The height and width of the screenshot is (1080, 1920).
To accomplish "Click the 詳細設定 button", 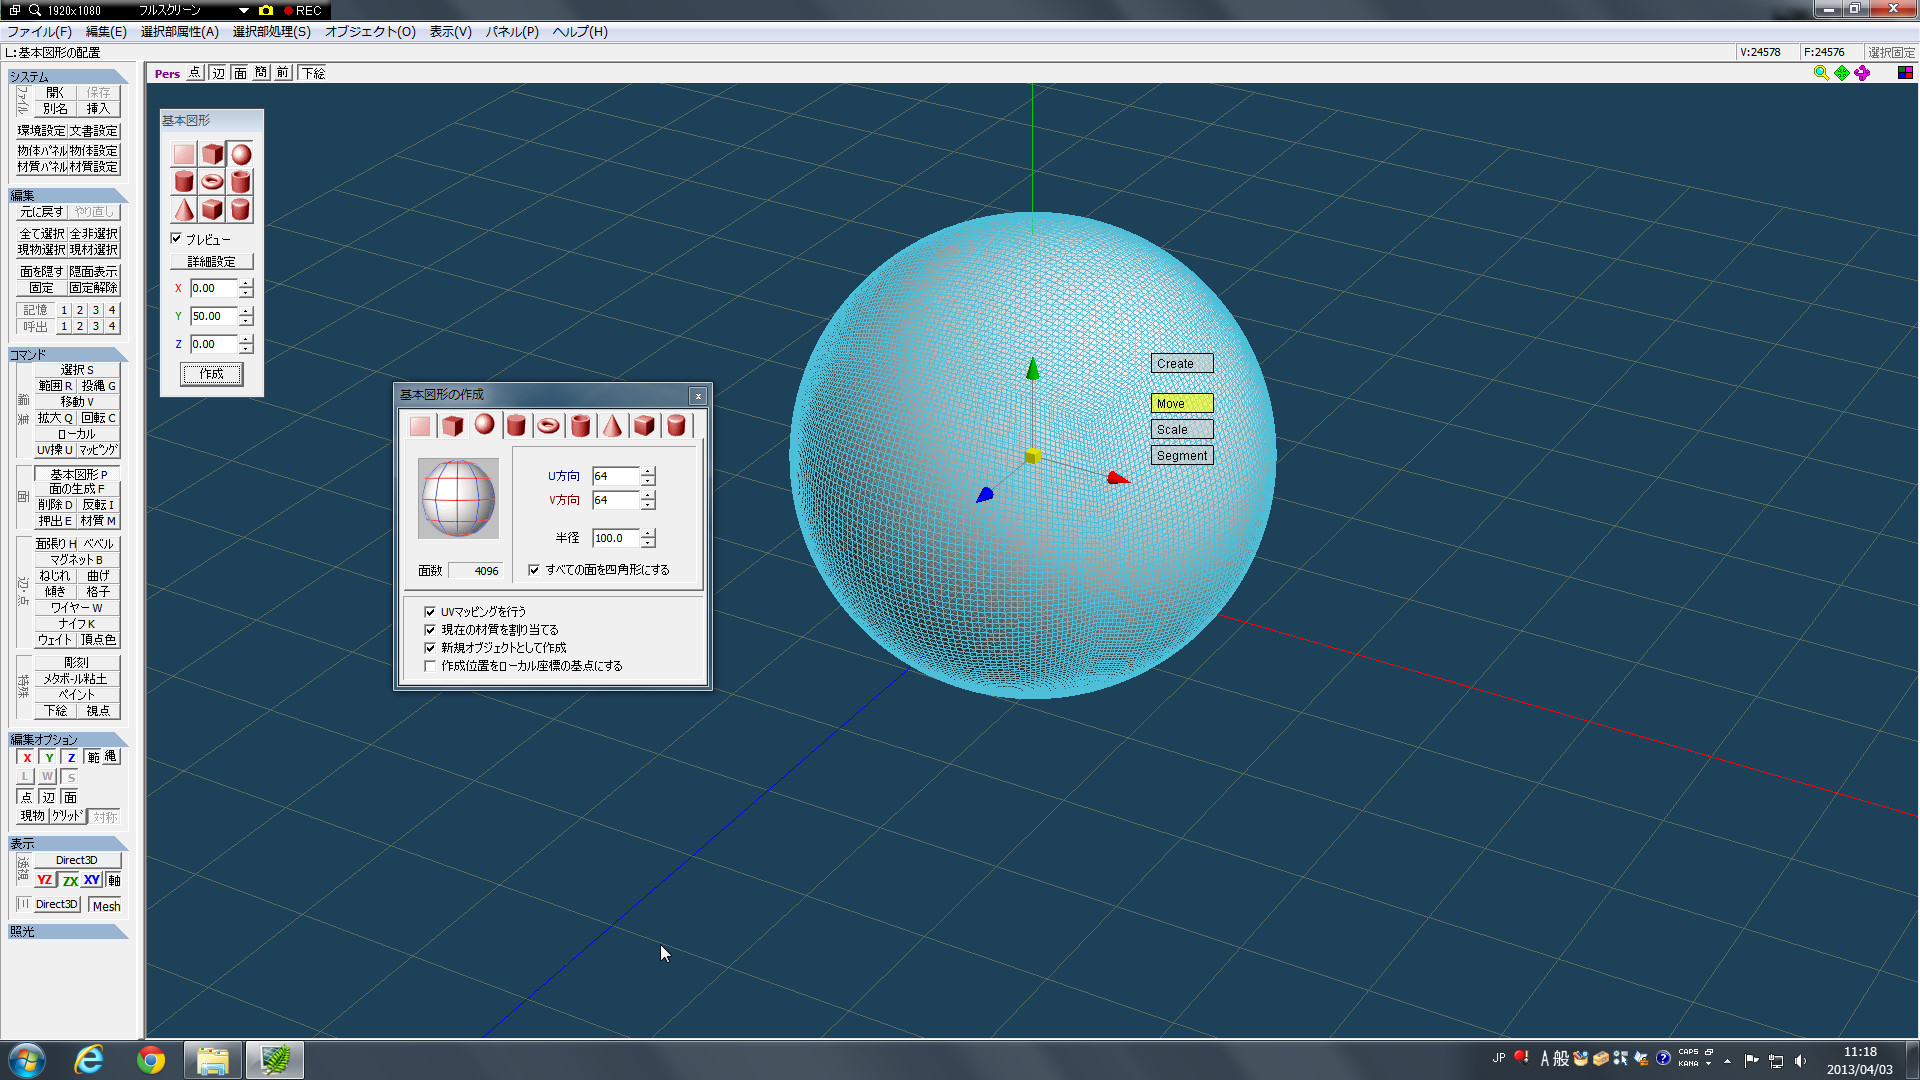I will [x=212, y=262].
